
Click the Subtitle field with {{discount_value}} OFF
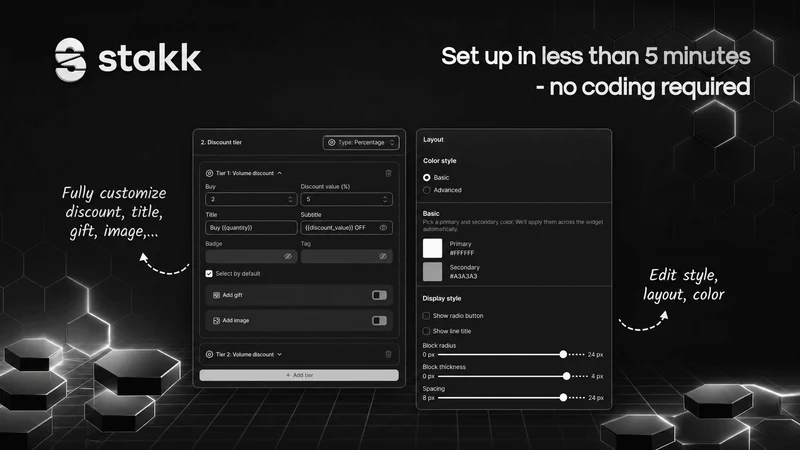346,228
